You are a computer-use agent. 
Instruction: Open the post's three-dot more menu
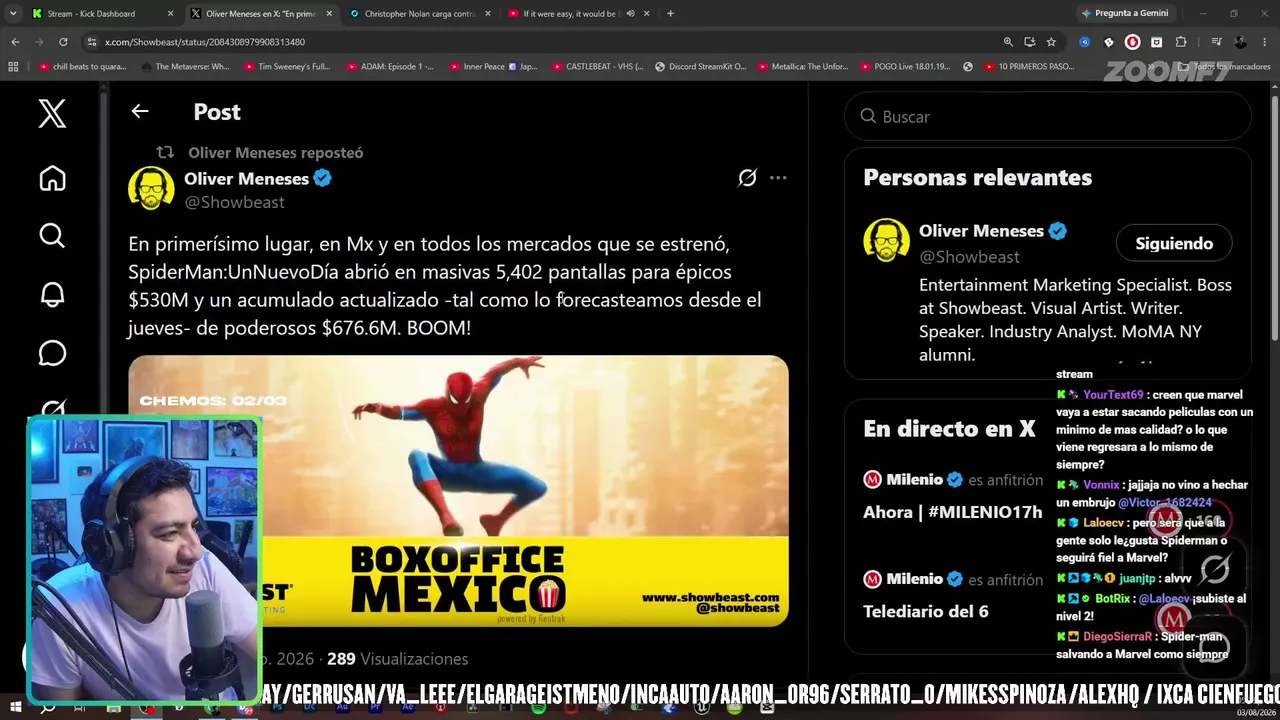coord(778,178)
